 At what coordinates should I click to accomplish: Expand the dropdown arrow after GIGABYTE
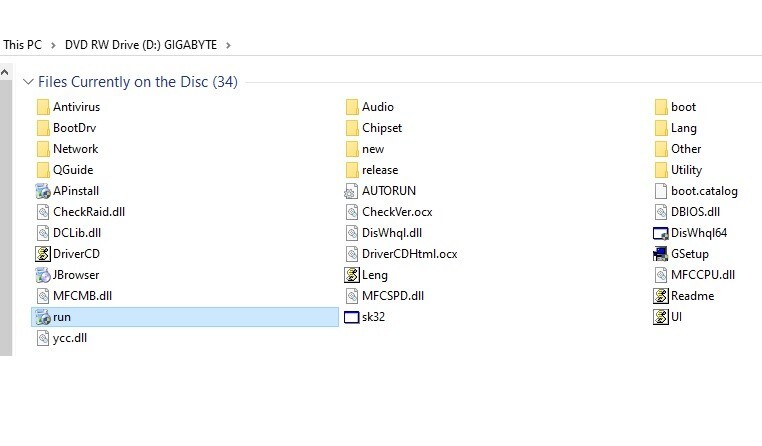pos(228,45)
